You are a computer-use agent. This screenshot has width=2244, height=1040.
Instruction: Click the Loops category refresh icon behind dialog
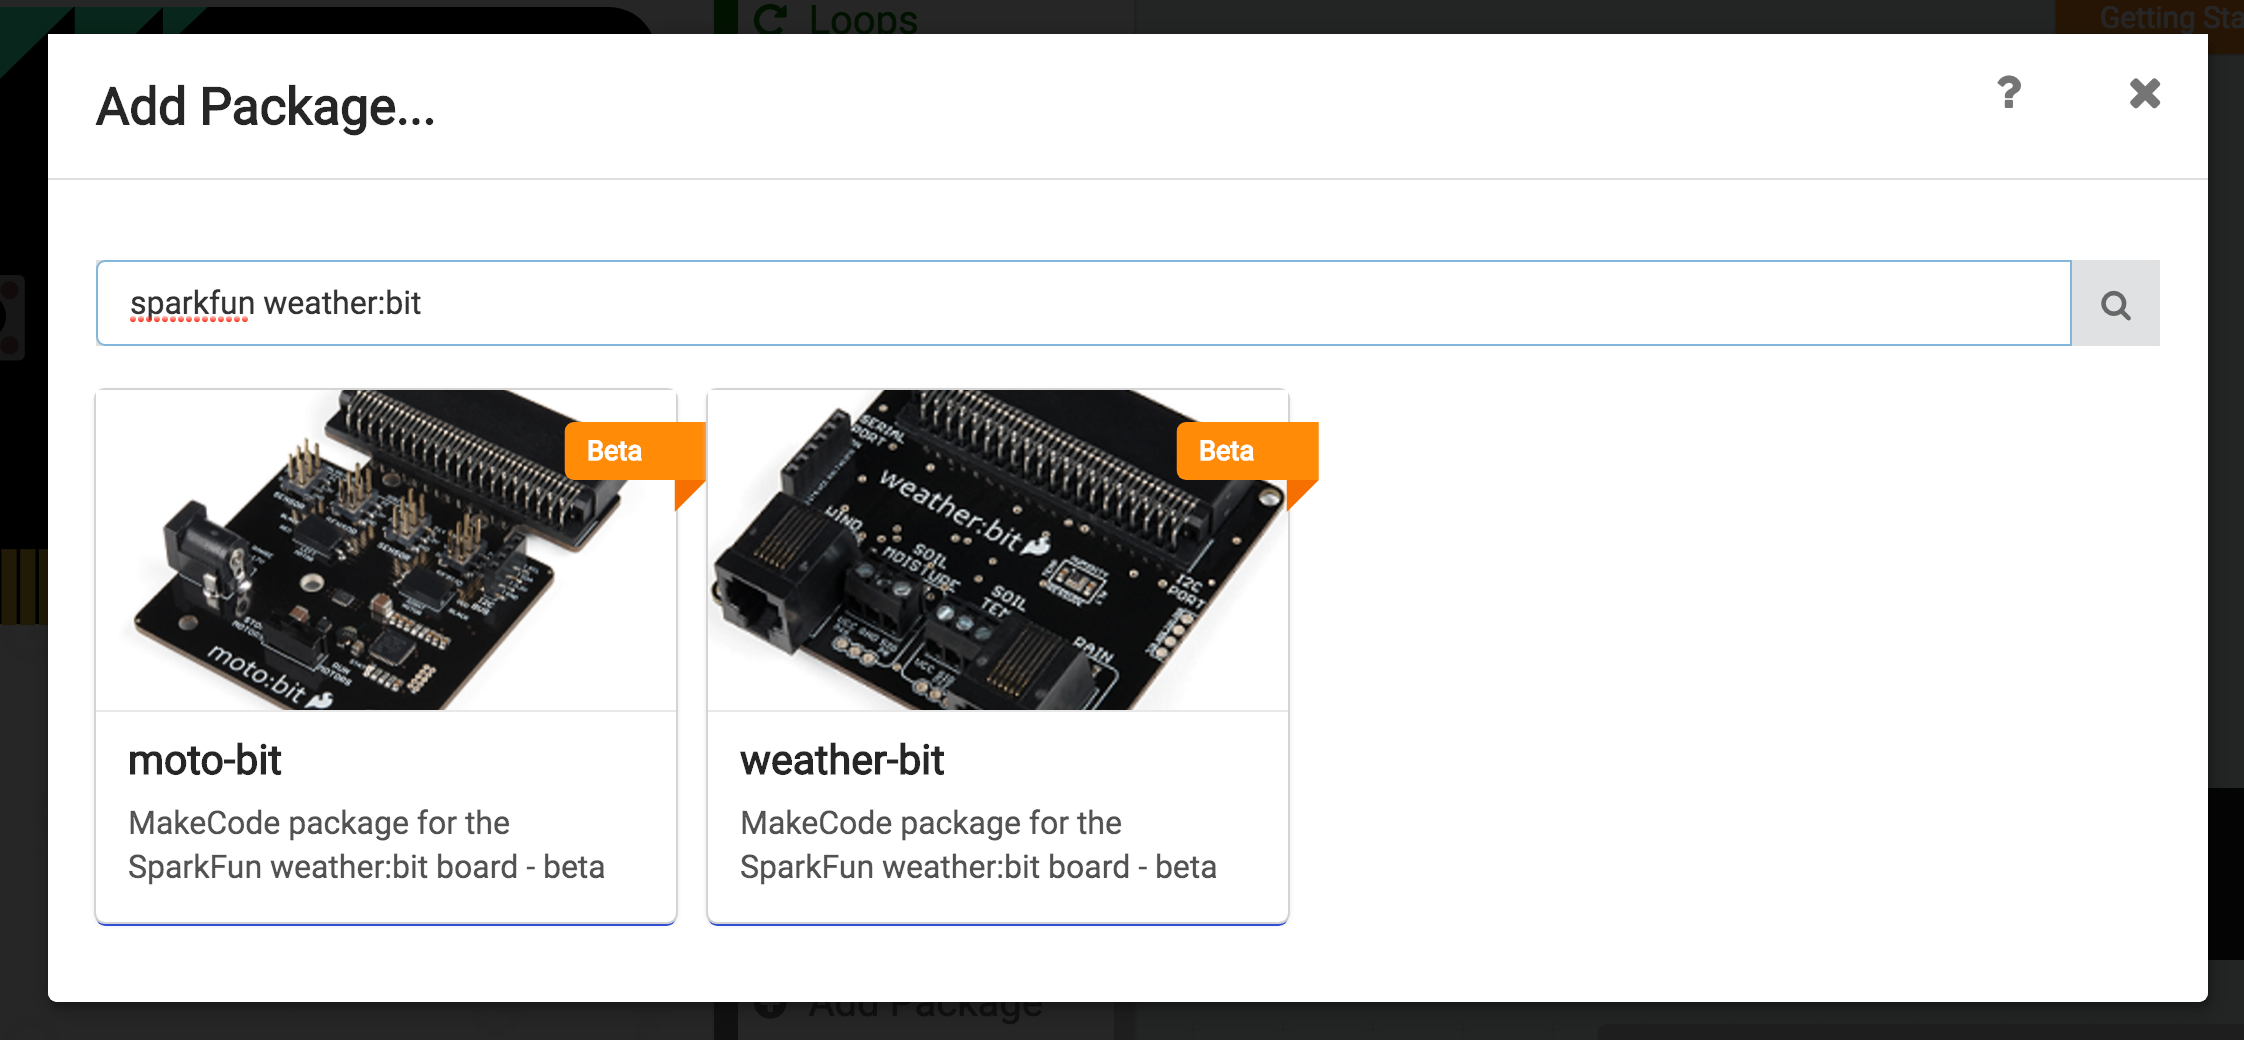(x=769, y=18)
